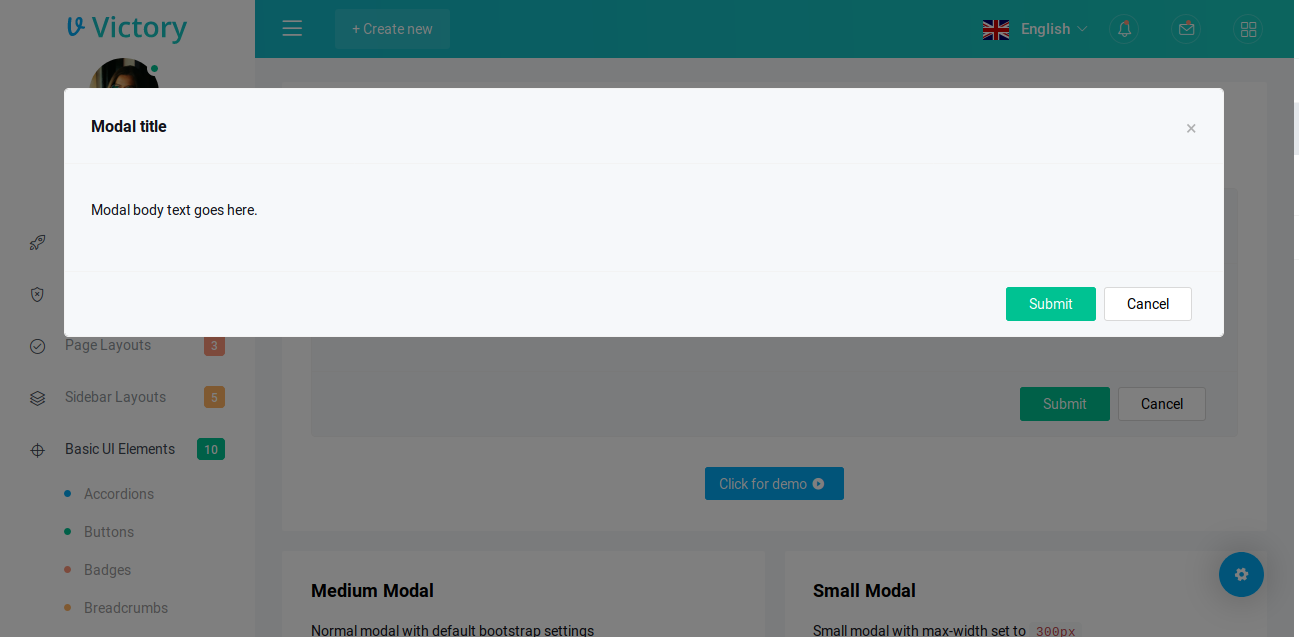Click the rocket icon in sidebar

click(x=37, y=242)
